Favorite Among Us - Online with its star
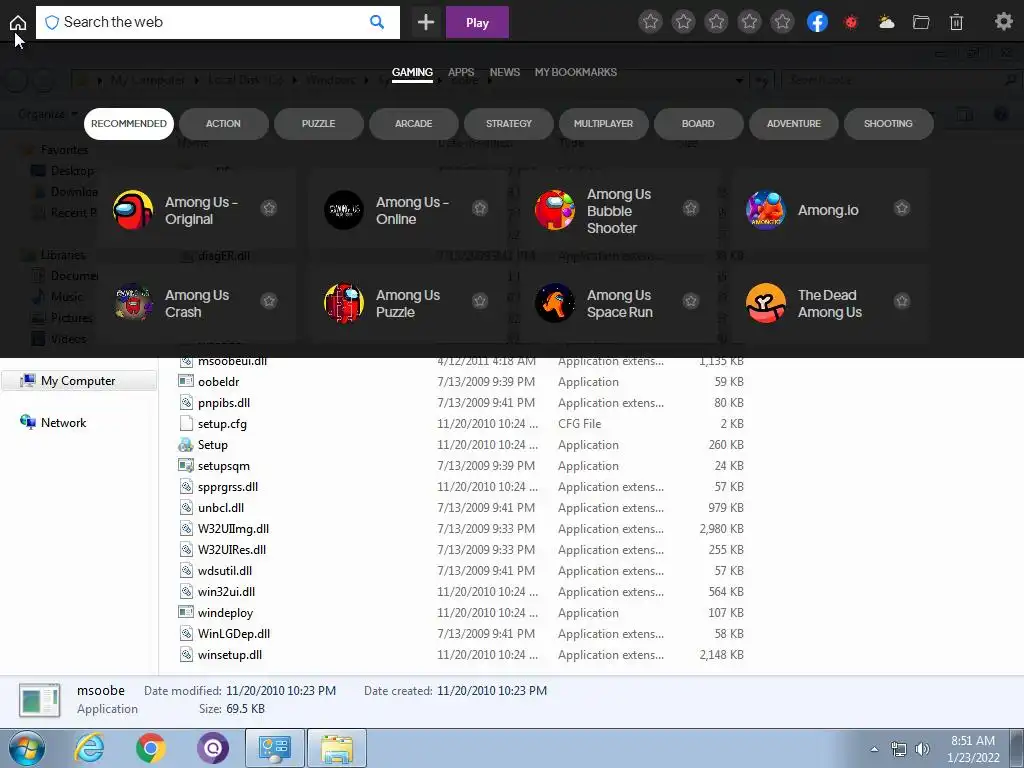 (479, 208)
